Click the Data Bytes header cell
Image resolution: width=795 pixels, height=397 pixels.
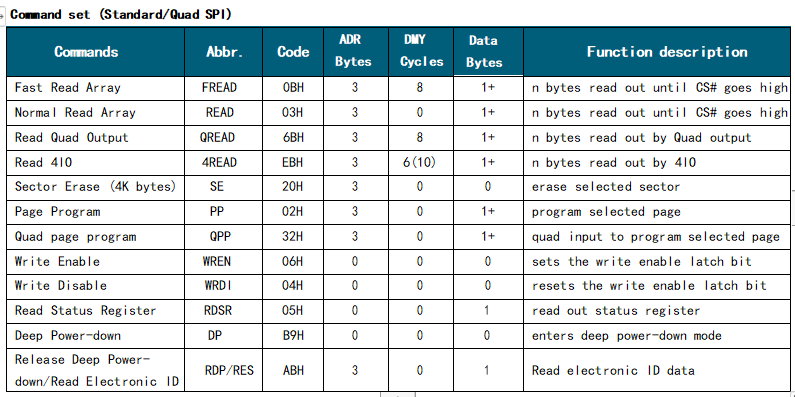click(488, 52)
